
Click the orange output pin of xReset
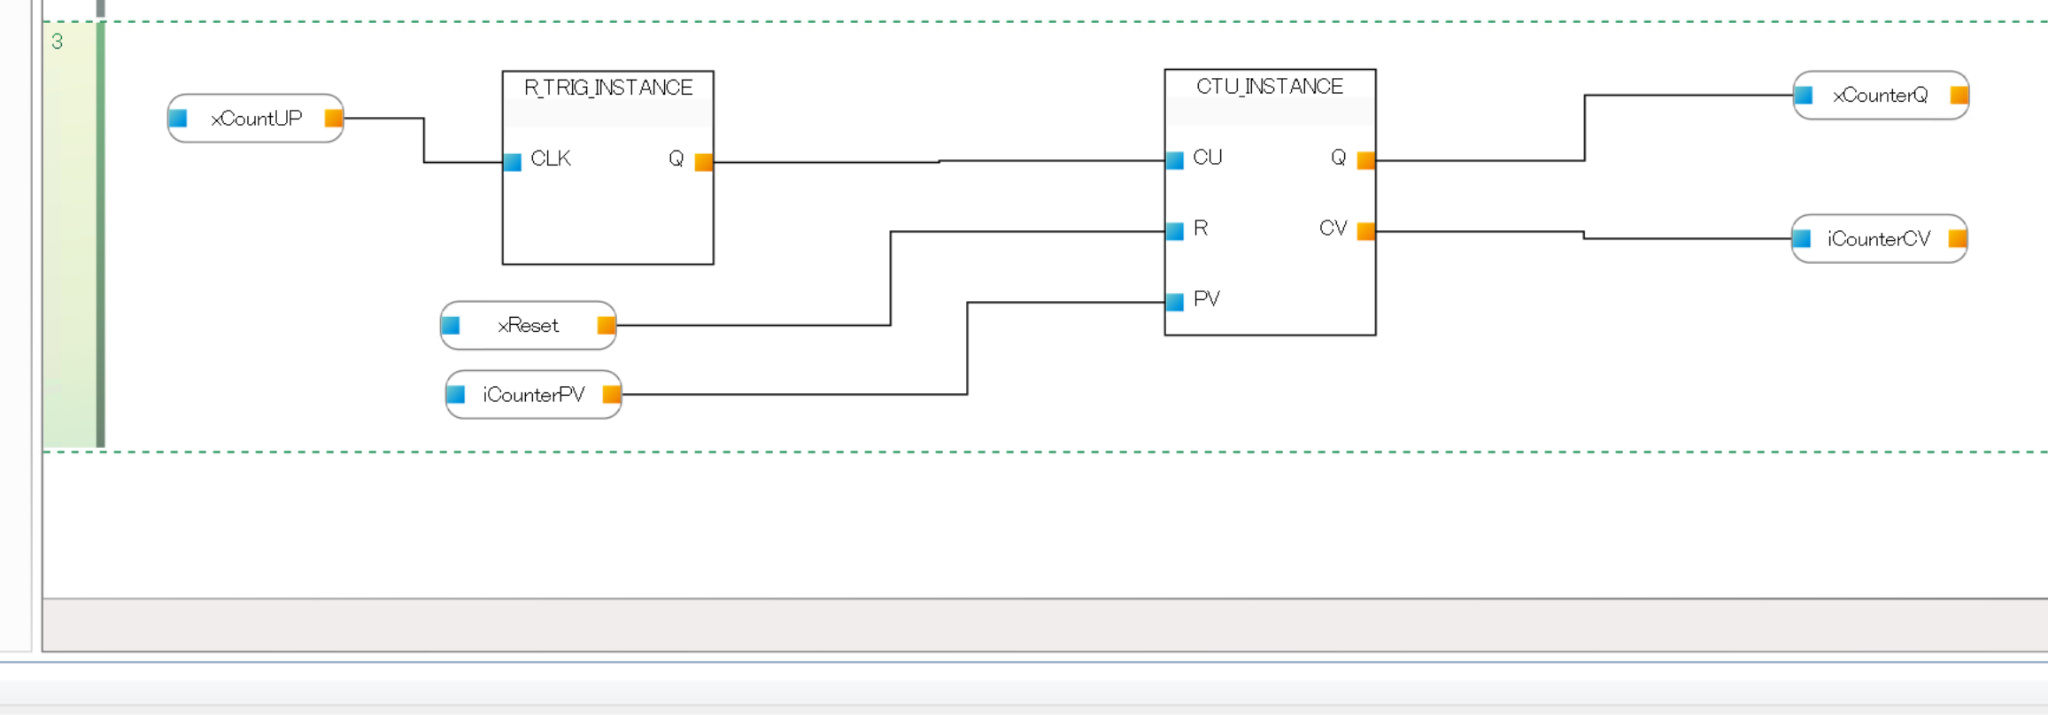click(606, 325)
